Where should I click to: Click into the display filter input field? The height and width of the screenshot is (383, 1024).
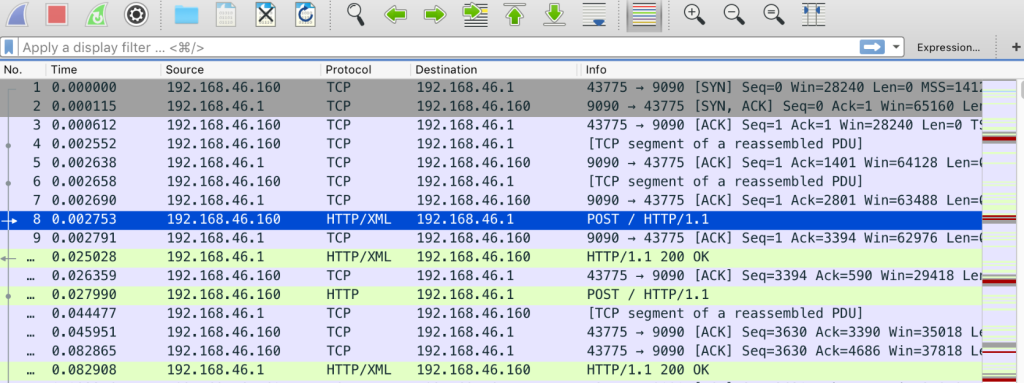pyautogui.click(x=438, y=48)
